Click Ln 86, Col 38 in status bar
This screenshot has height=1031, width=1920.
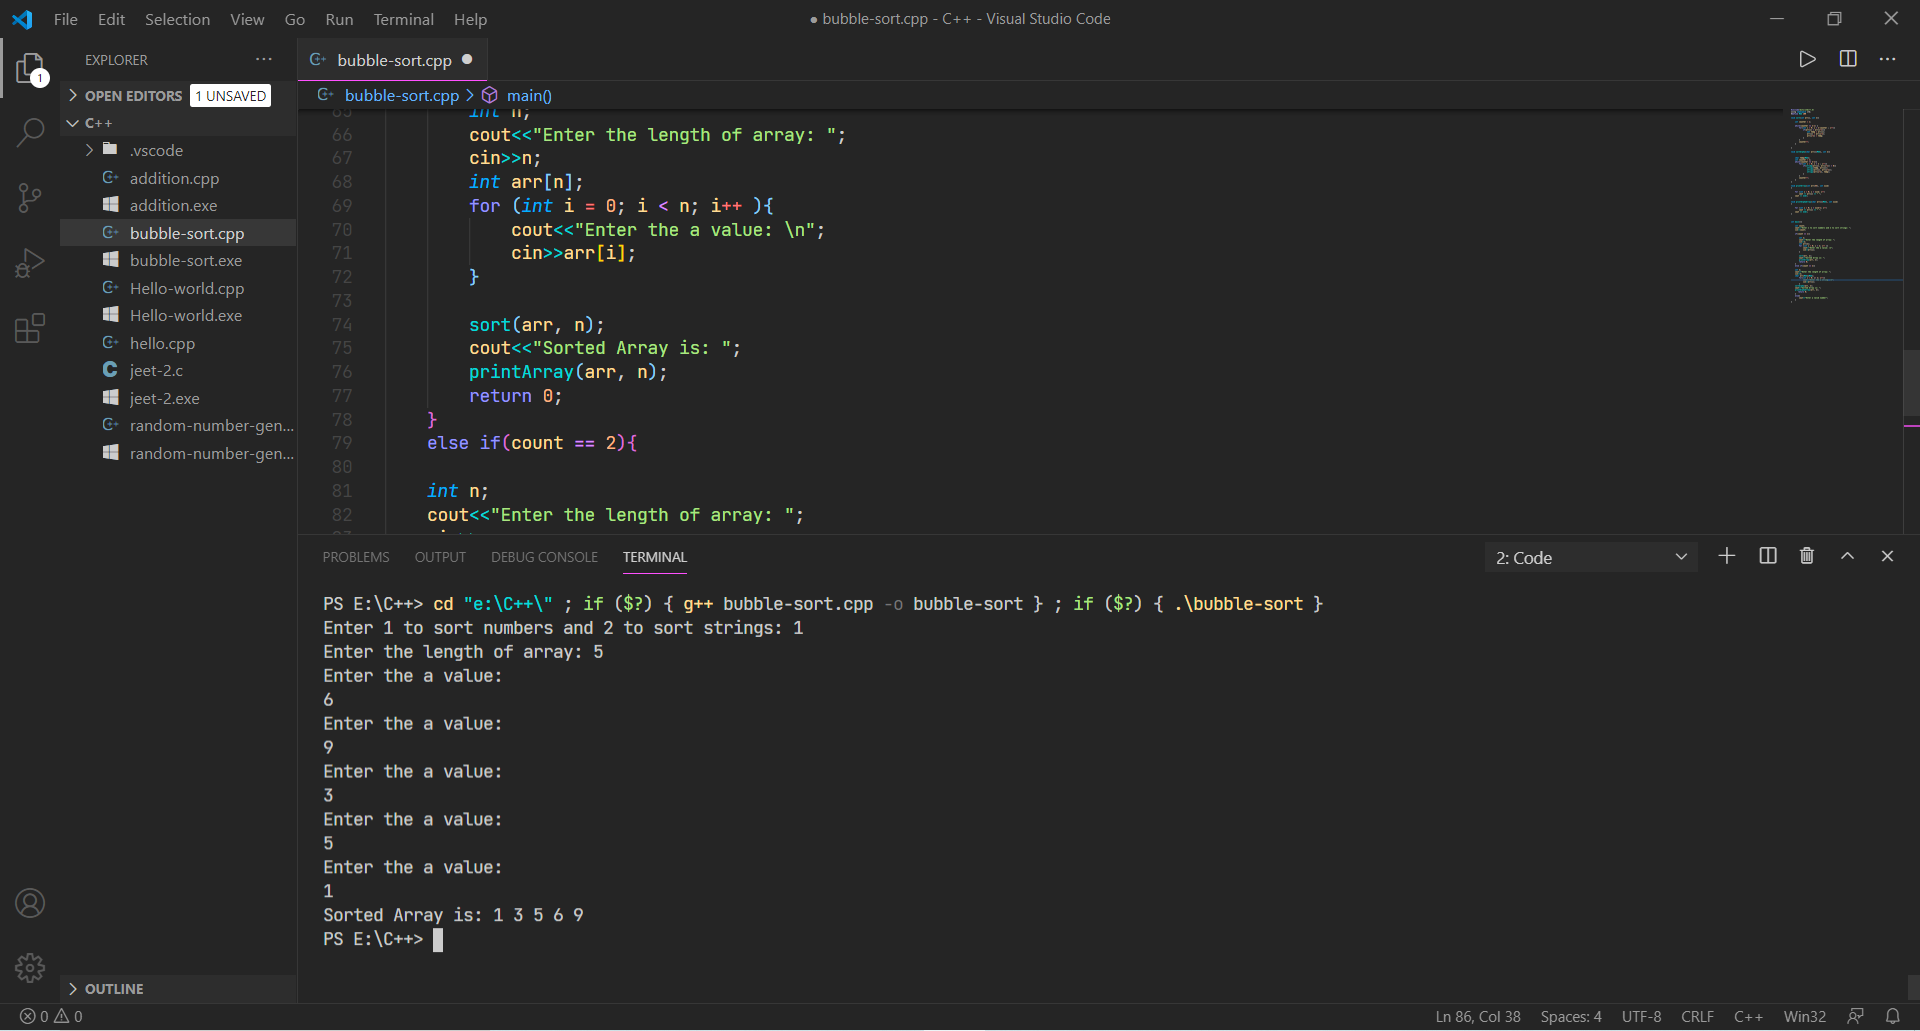[1478, 1016]
